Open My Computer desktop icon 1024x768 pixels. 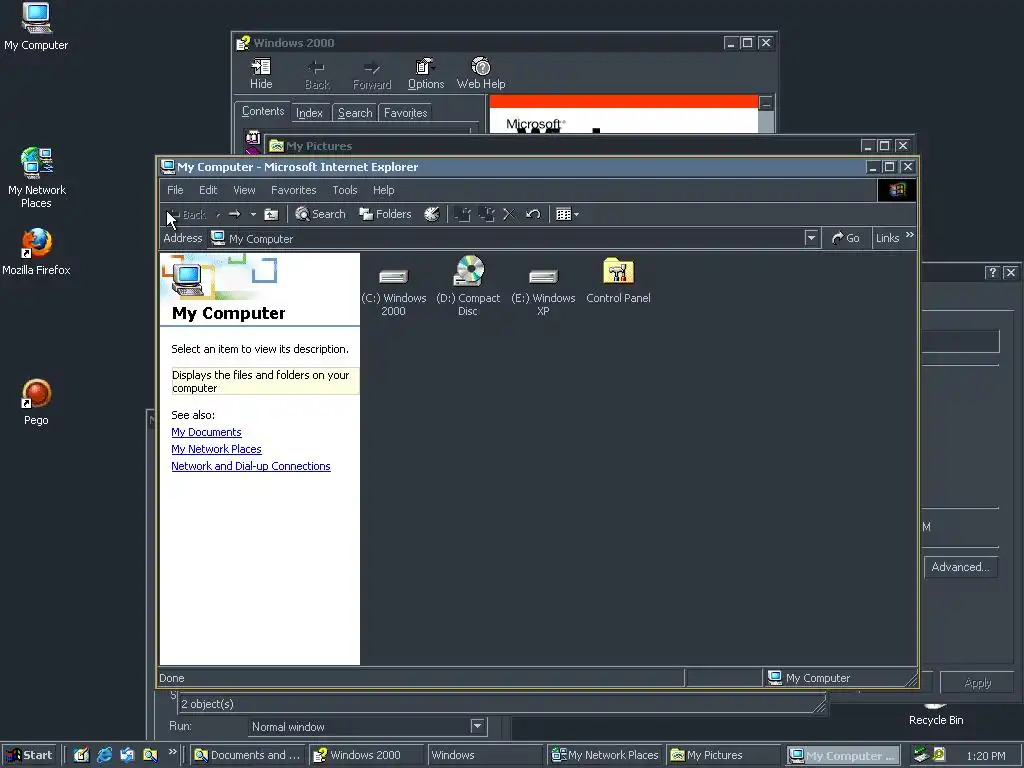tap(36, 26)
